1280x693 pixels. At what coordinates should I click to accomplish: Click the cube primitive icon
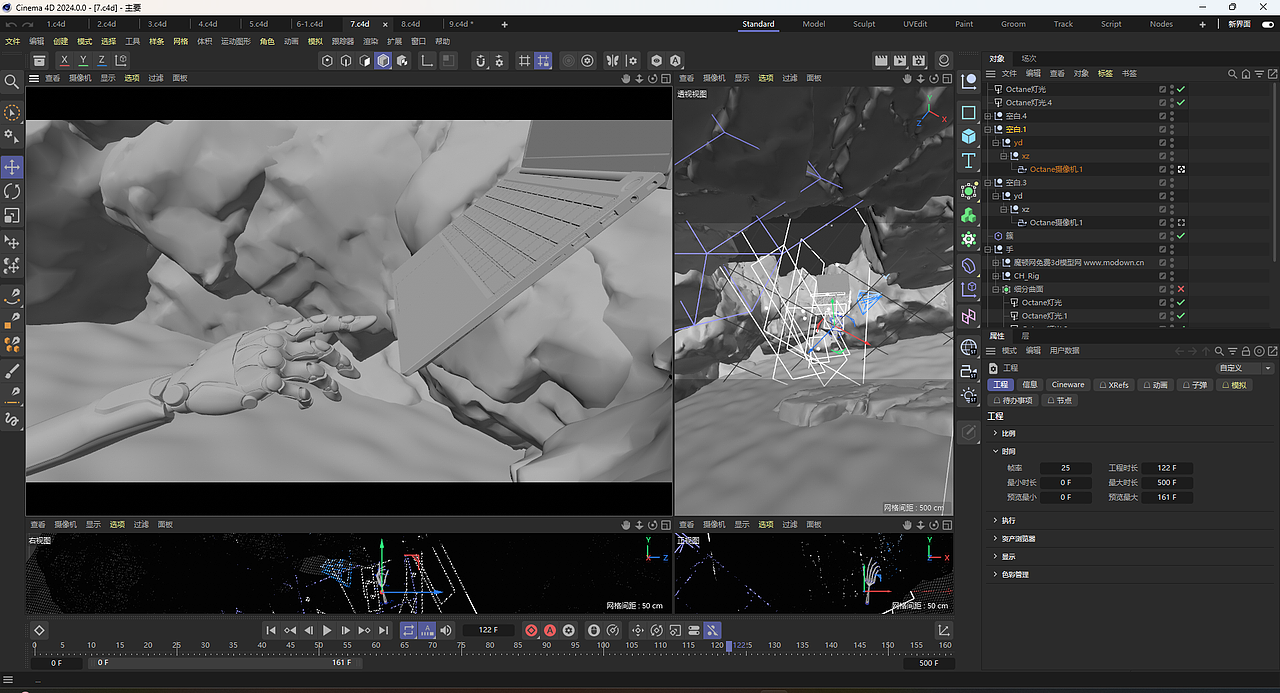[968, 136]
